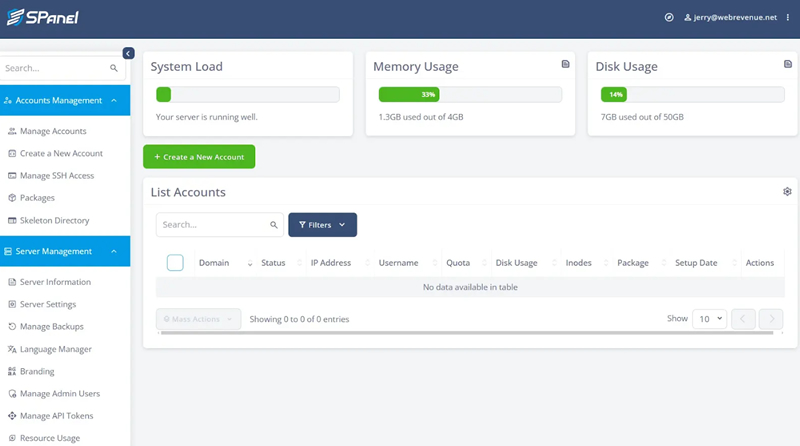This screenshot has height=446, width=800.
Task: Click the Accounts Management section icon
Action: click(8, 101)
